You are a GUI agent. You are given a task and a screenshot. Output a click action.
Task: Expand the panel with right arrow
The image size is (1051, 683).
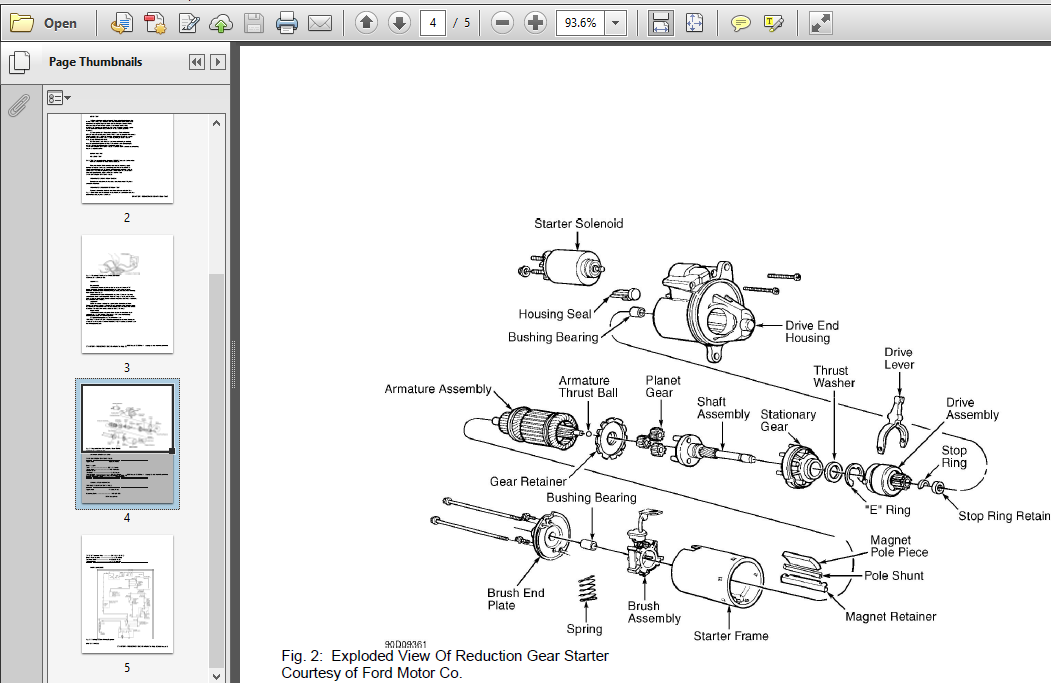(x=218, y=62)
